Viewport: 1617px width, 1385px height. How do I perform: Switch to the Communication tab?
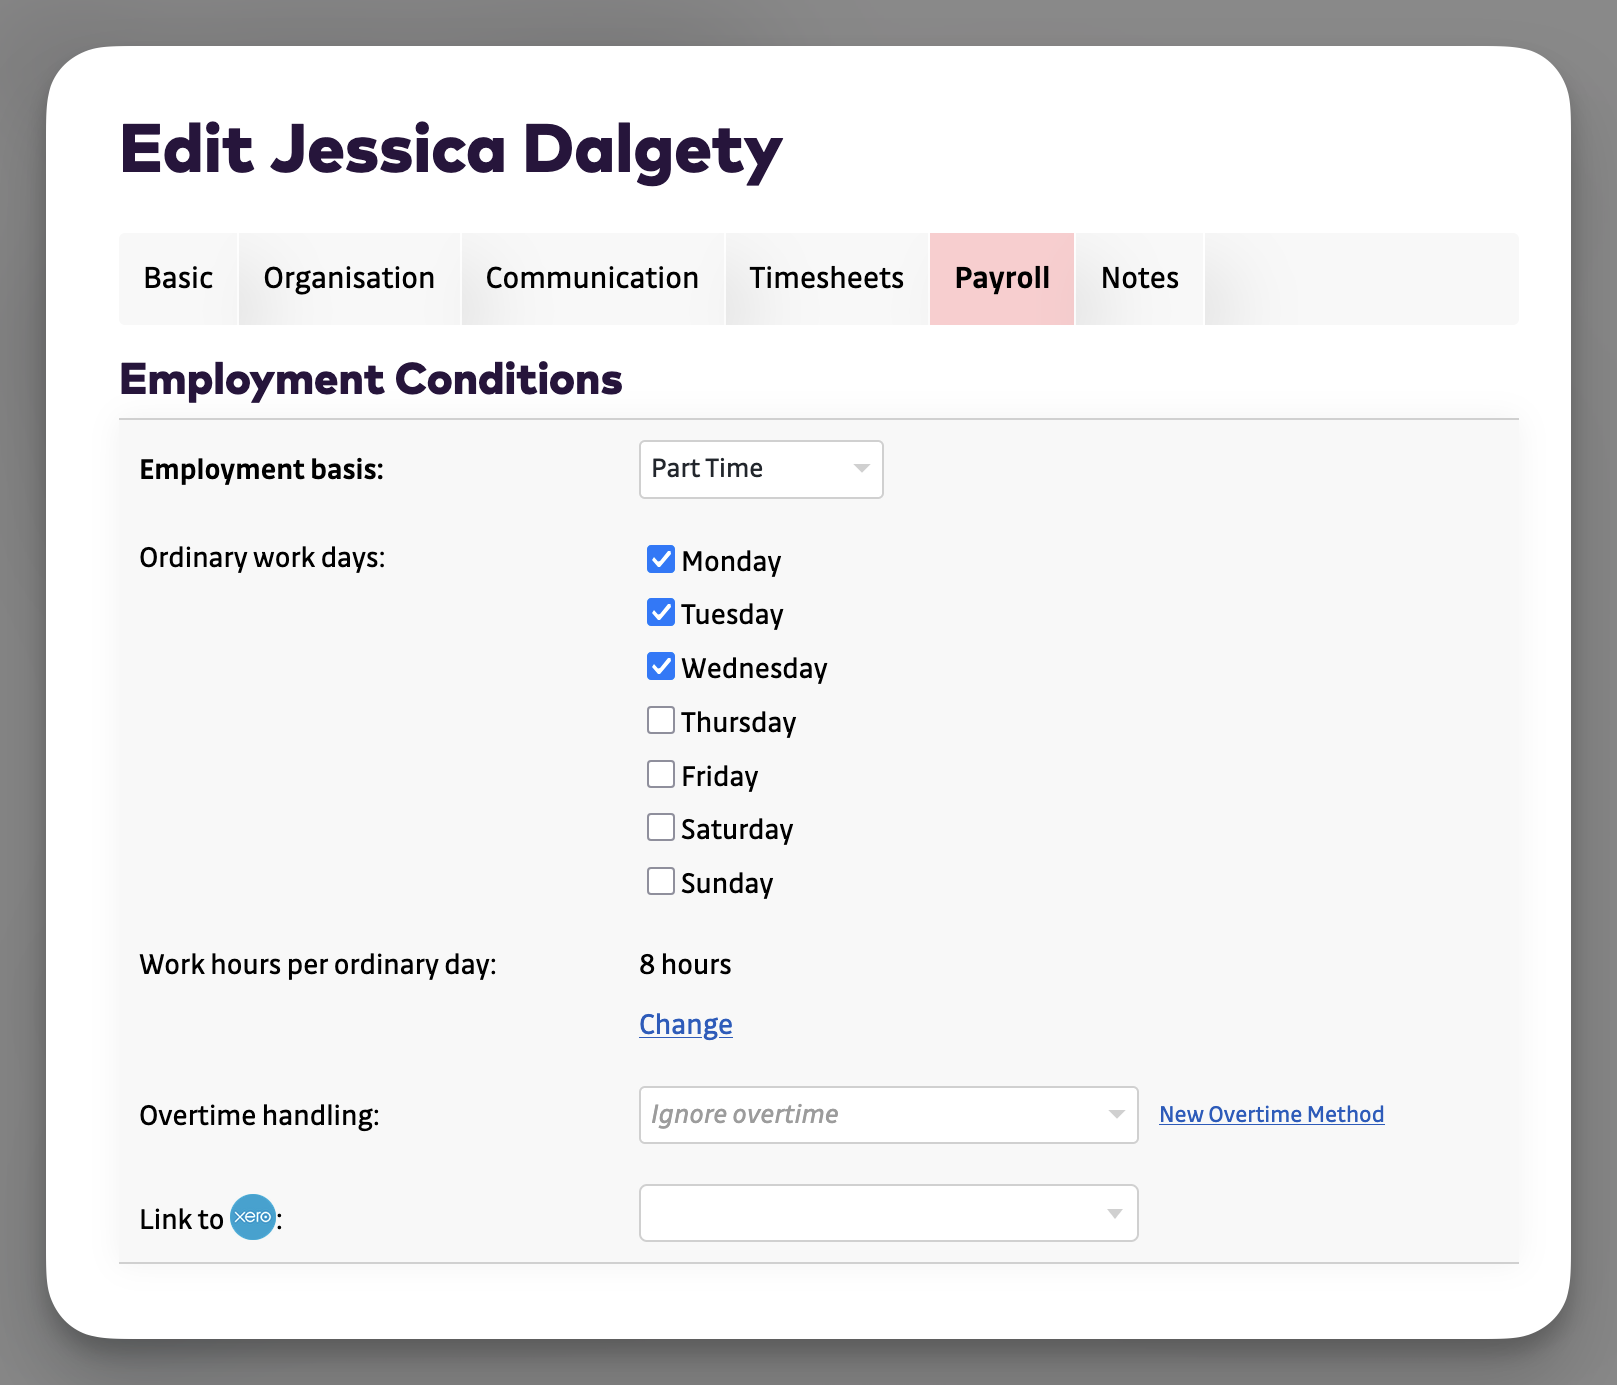click(x=592, y=278)
